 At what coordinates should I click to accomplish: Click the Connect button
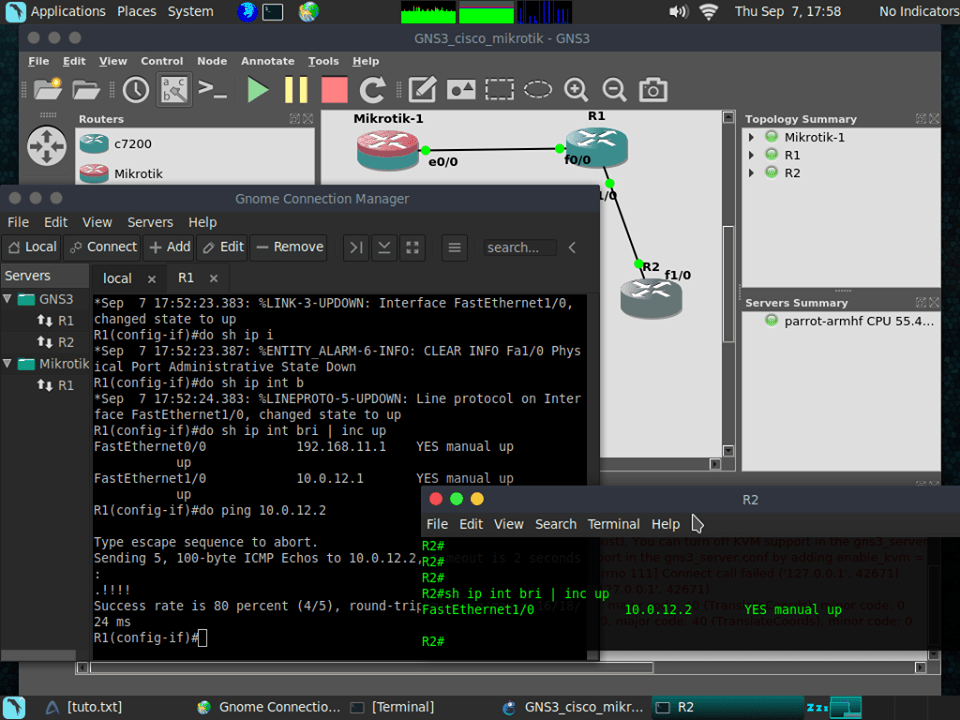tap(102, 247)
